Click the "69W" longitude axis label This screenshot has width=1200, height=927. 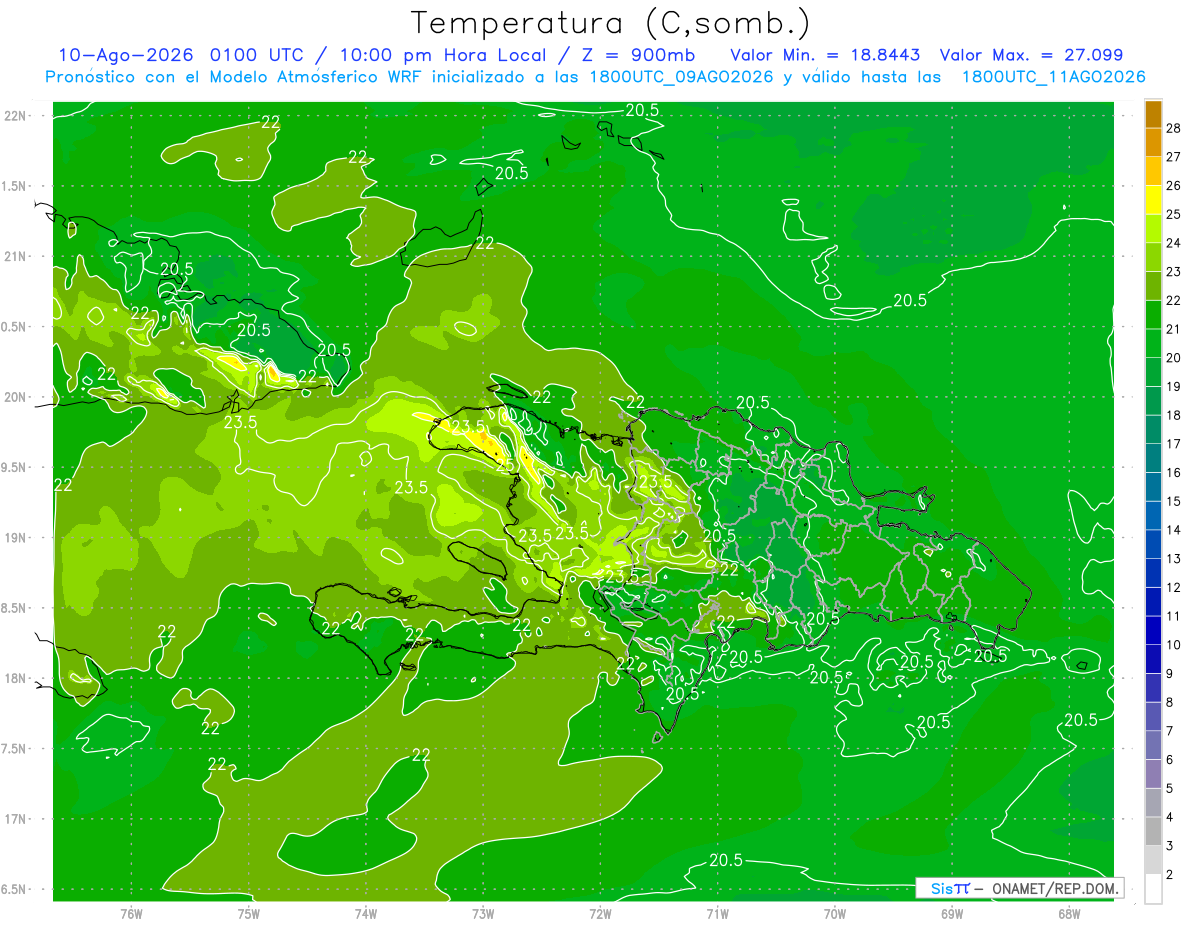pyautogui.click(x=952, y=913)
